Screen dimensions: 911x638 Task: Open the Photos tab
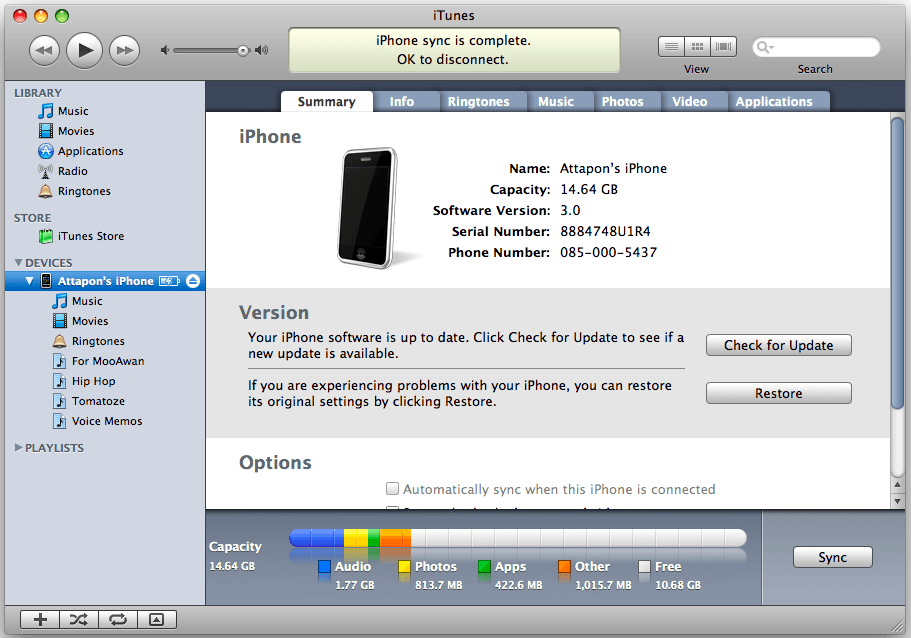click(623, 102)
